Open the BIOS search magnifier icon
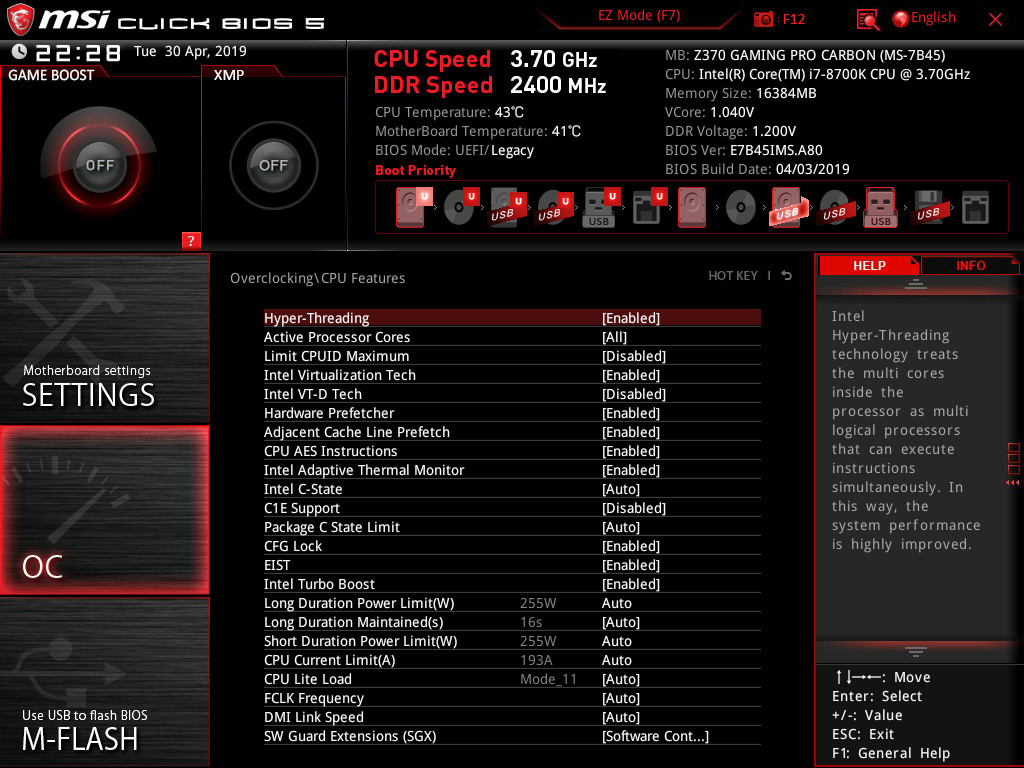Image resolution: width=1024 pixels, height=768 pixels. coord(867,20)
